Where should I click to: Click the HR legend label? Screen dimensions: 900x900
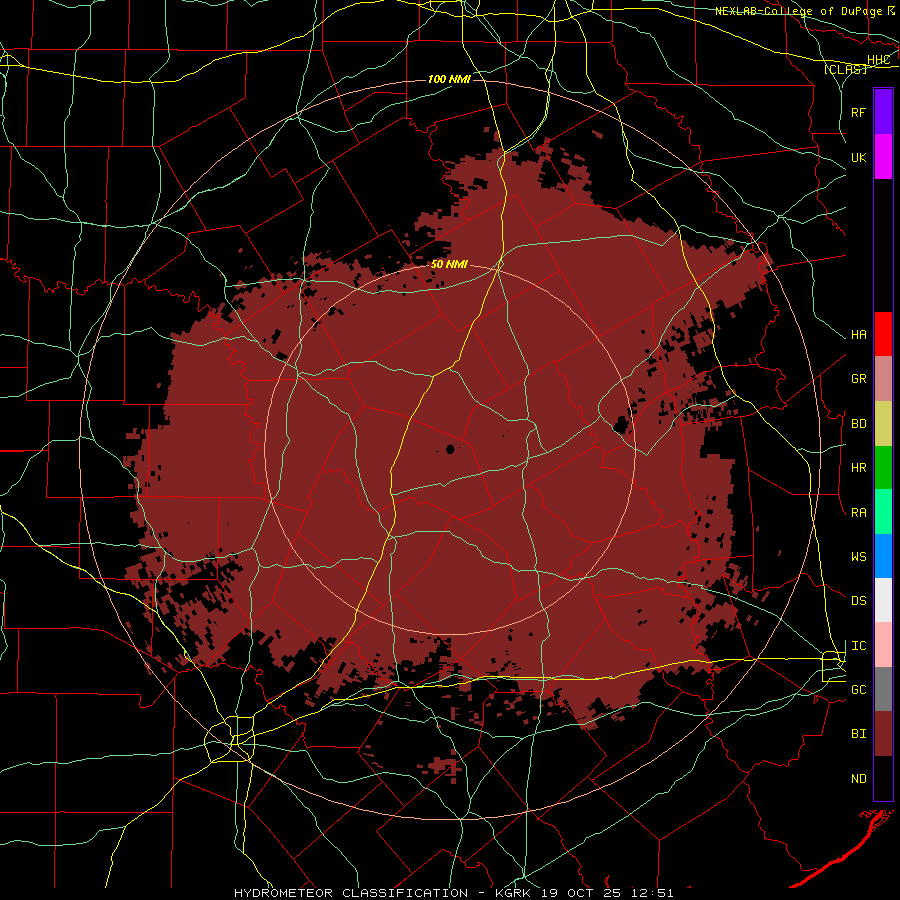coord(858,468)
